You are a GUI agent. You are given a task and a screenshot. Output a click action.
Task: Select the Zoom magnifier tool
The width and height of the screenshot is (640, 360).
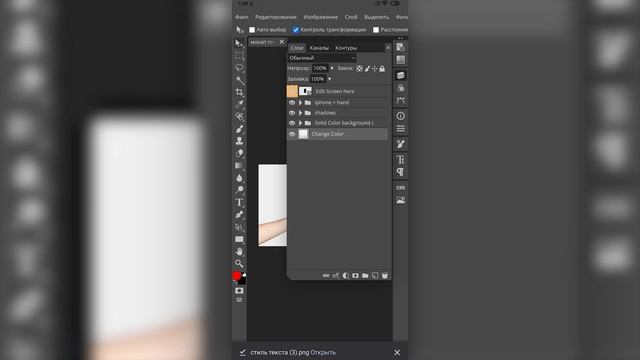239,264
